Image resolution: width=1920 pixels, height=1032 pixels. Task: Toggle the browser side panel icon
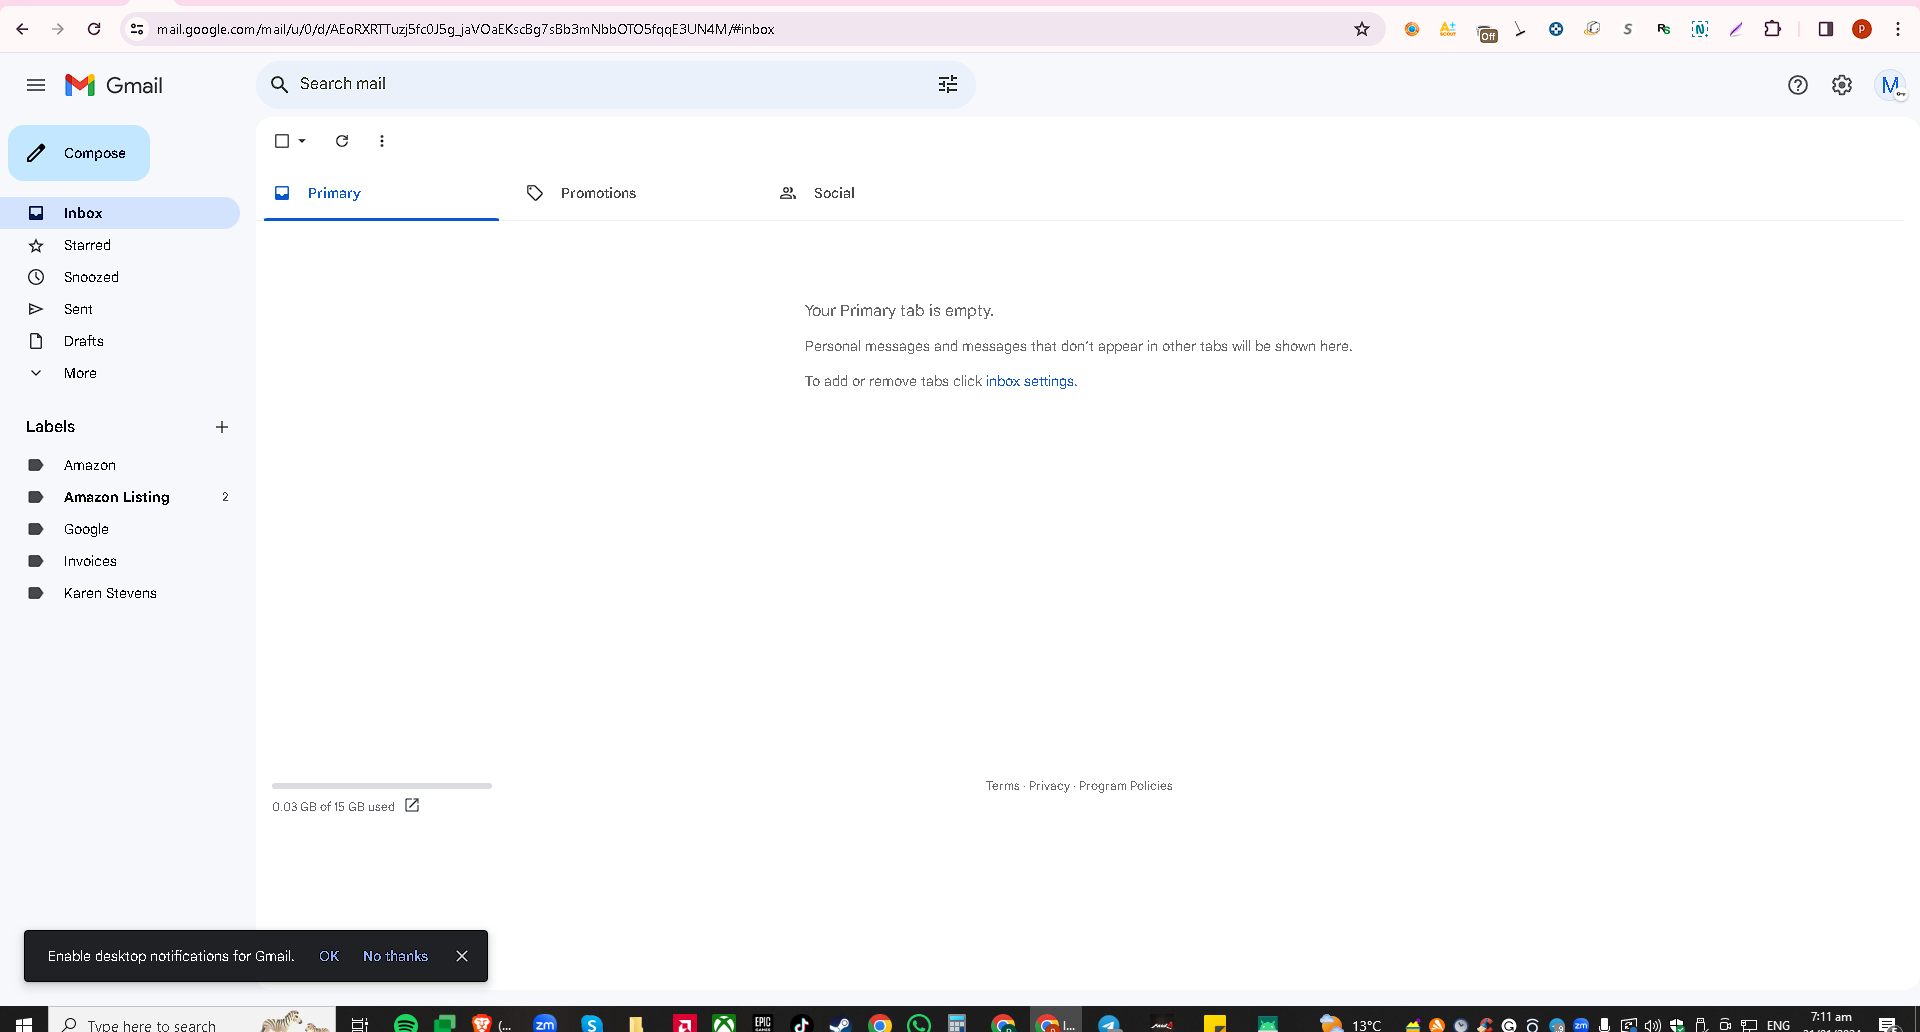pos(1826,29)
